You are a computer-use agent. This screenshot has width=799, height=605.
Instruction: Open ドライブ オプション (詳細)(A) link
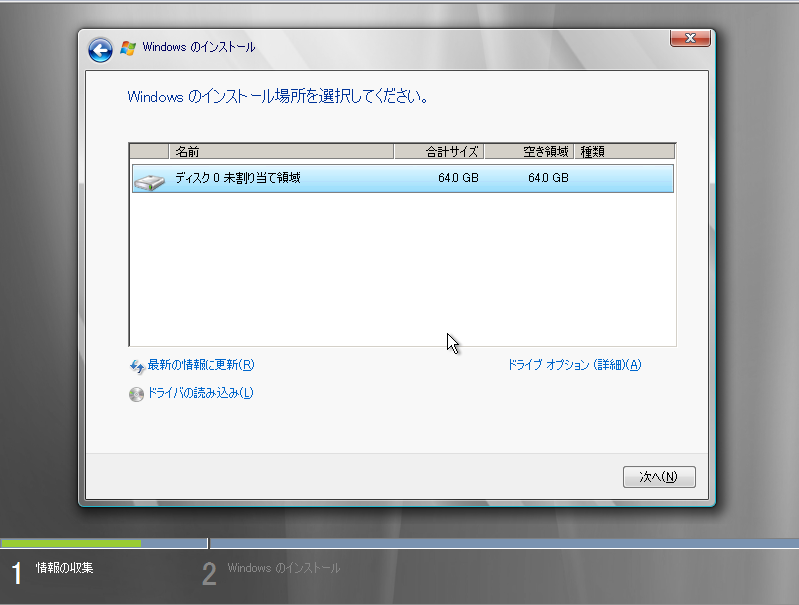[575, 365]
